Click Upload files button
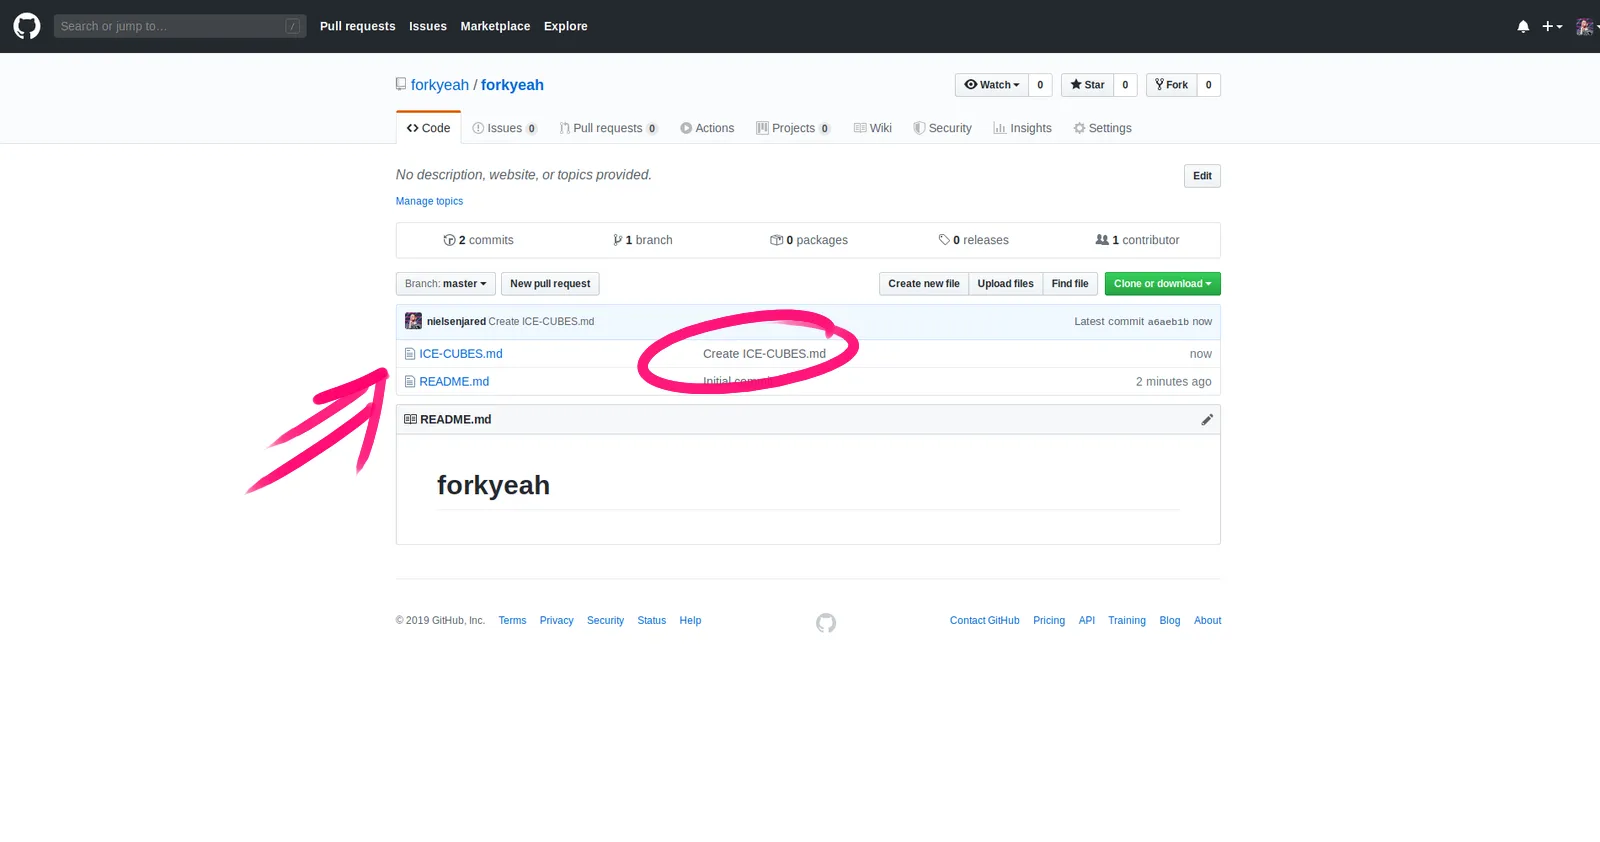1600x842 pixels. coord(1005,284)
